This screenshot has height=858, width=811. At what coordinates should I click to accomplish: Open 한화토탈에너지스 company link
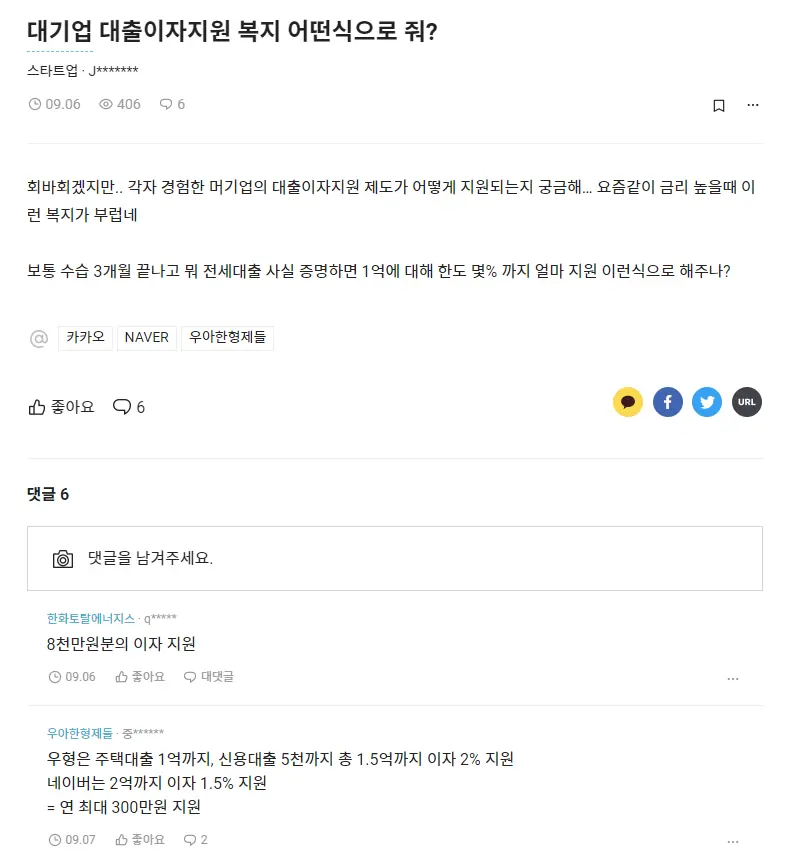click(91, 619)
